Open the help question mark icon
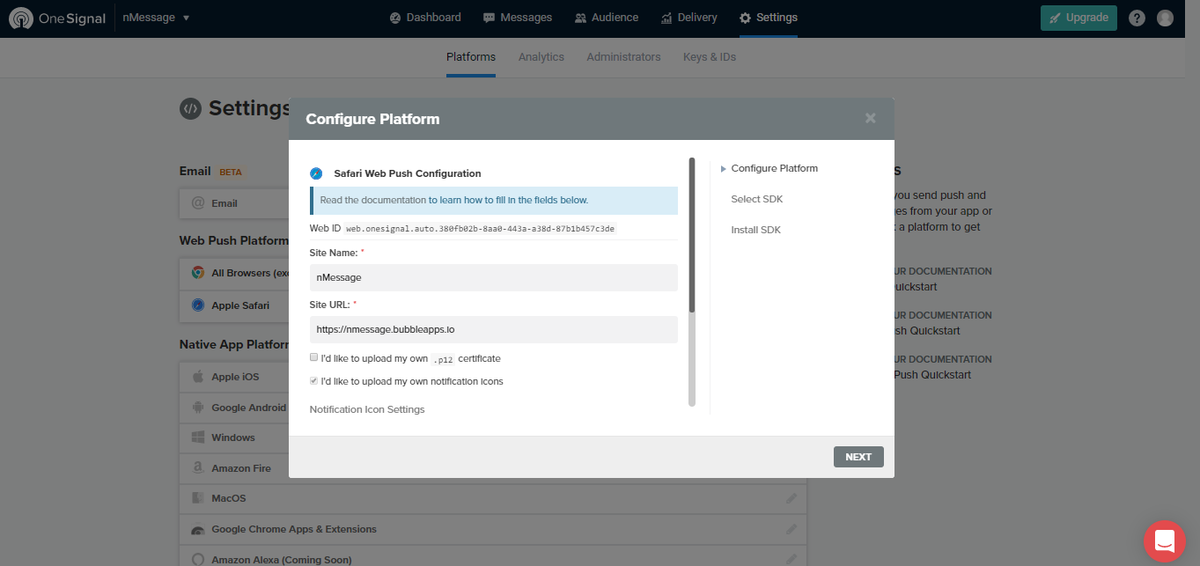 [x=1137, y=18]
